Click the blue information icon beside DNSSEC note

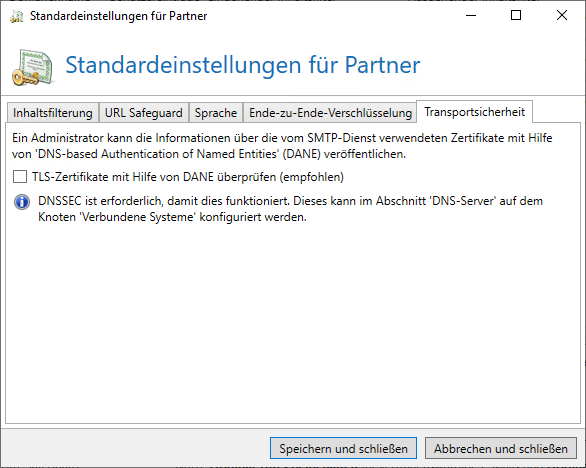(22, 202)
